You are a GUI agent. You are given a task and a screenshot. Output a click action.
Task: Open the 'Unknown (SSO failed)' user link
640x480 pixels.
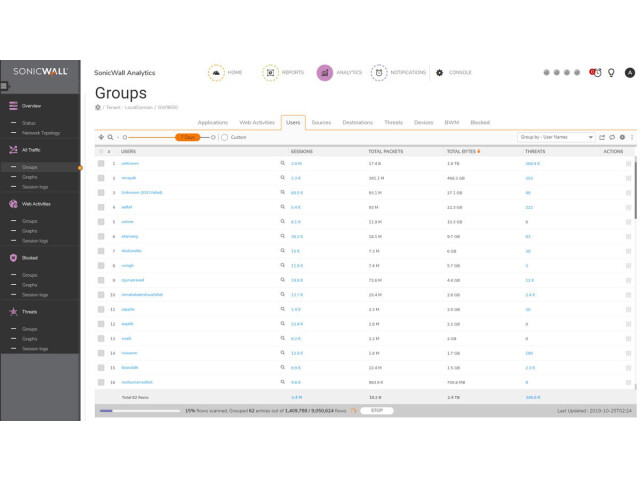point(142,193)
